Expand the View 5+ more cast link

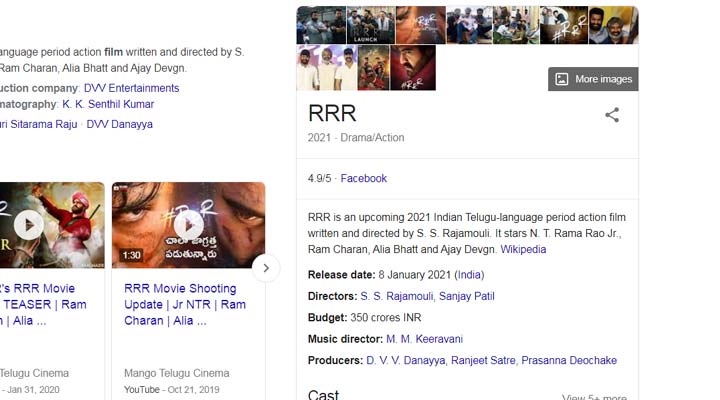(595, 397)
